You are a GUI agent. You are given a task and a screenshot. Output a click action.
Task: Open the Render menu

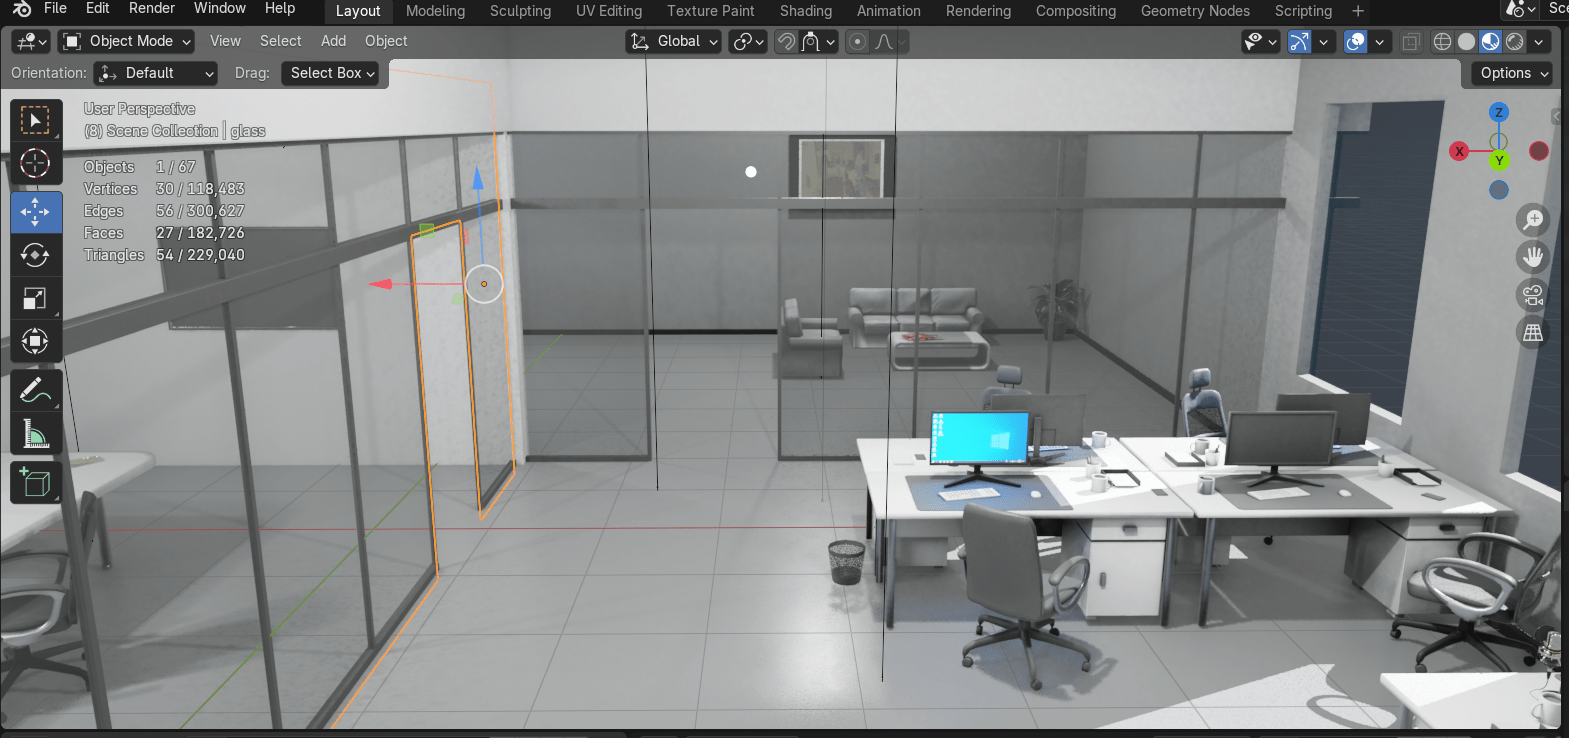coord(152,9)
